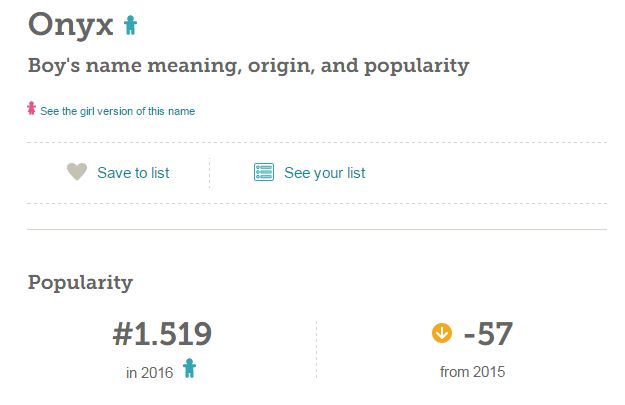
Task: Click the heart icon for saving
Action: click(77, 172)
